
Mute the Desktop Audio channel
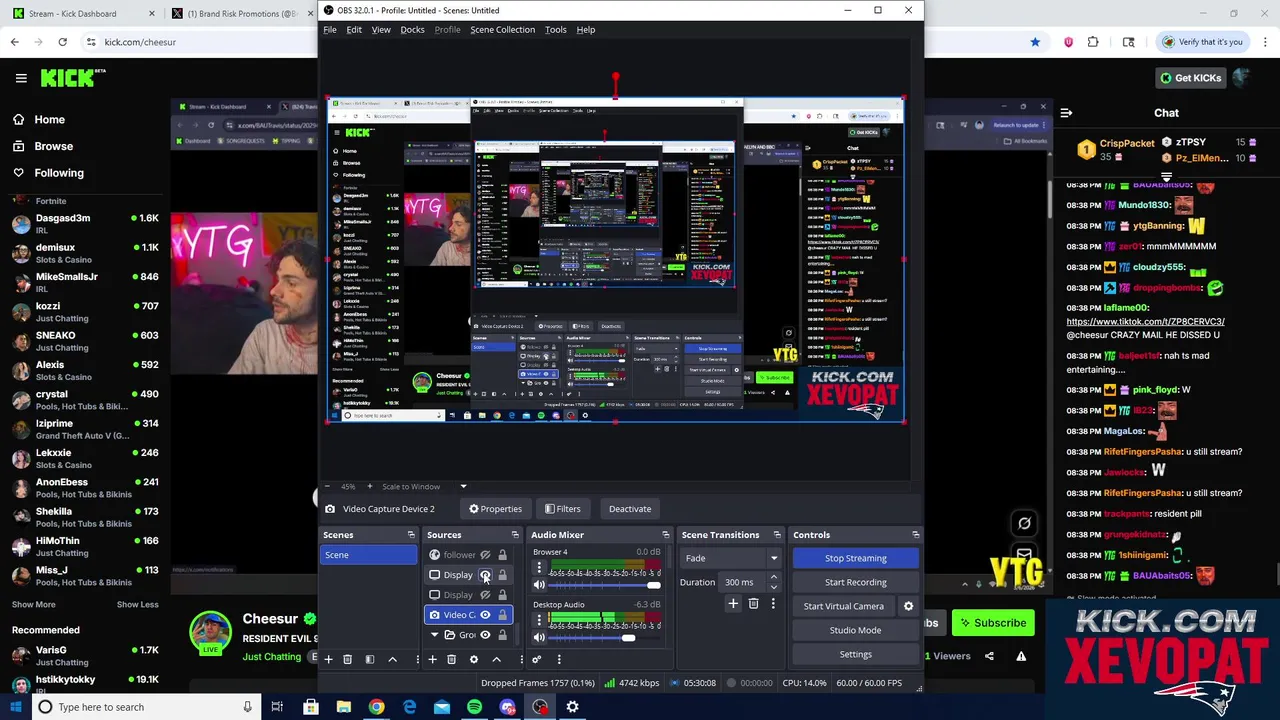click(x=539, y=637)
